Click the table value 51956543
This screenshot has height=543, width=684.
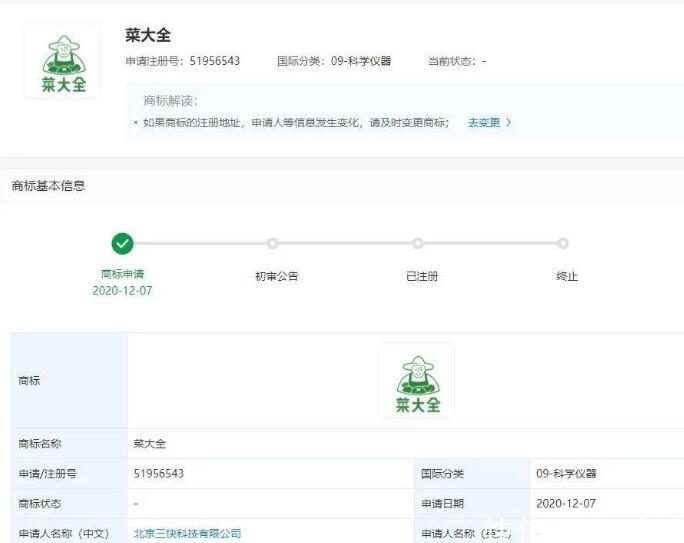tap(159, 474)
